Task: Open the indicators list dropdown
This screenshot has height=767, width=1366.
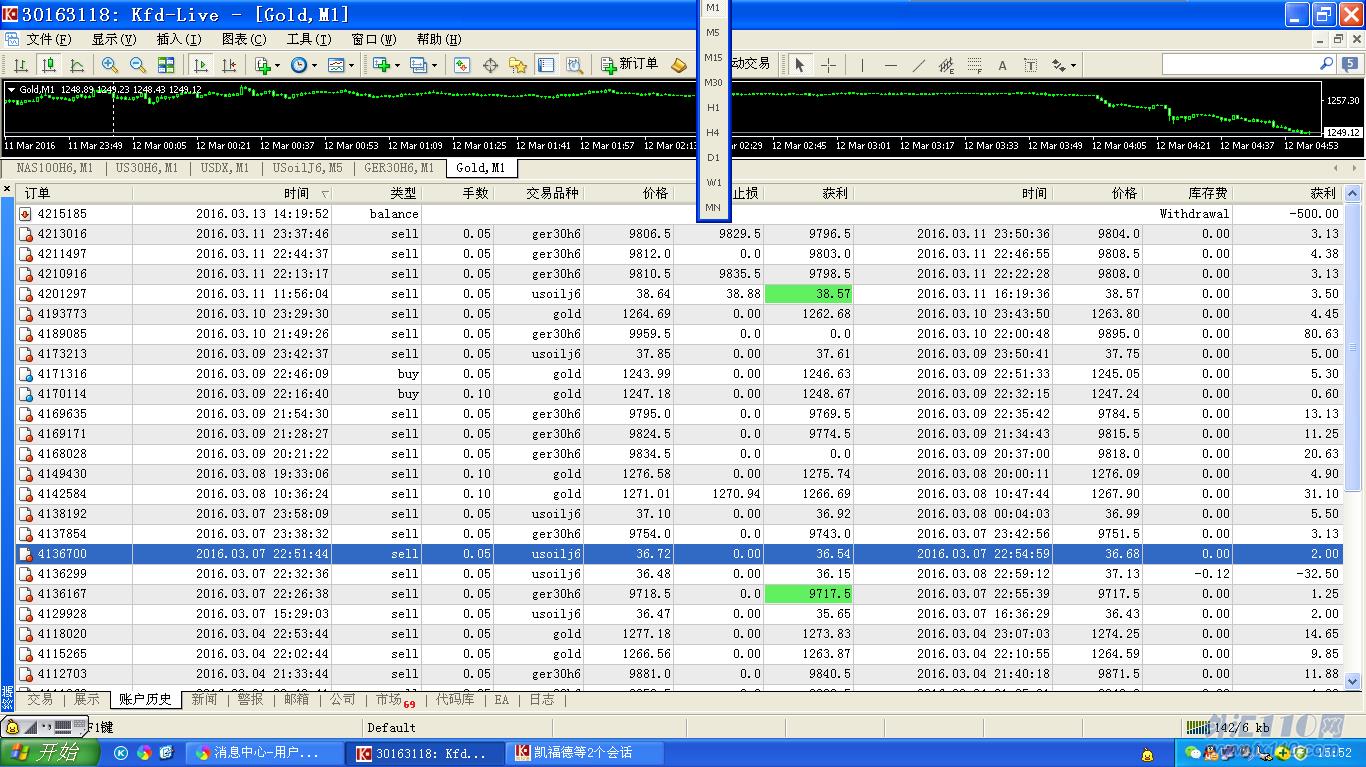Action: [267, 65]
